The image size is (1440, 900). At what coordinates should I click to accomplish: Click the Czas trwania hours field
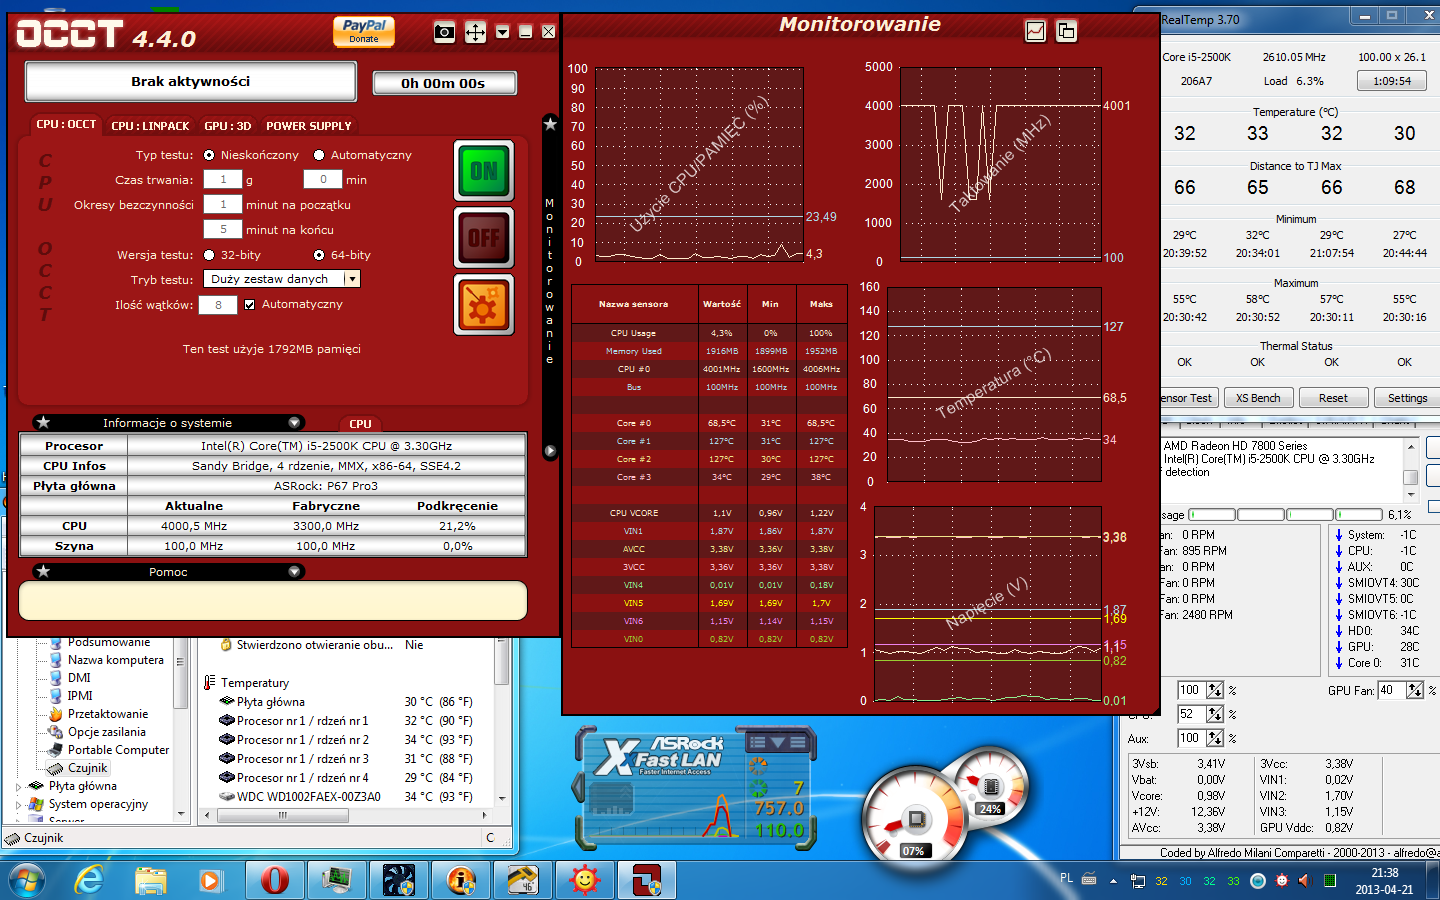pyautogui.click(x=223, y=179)
